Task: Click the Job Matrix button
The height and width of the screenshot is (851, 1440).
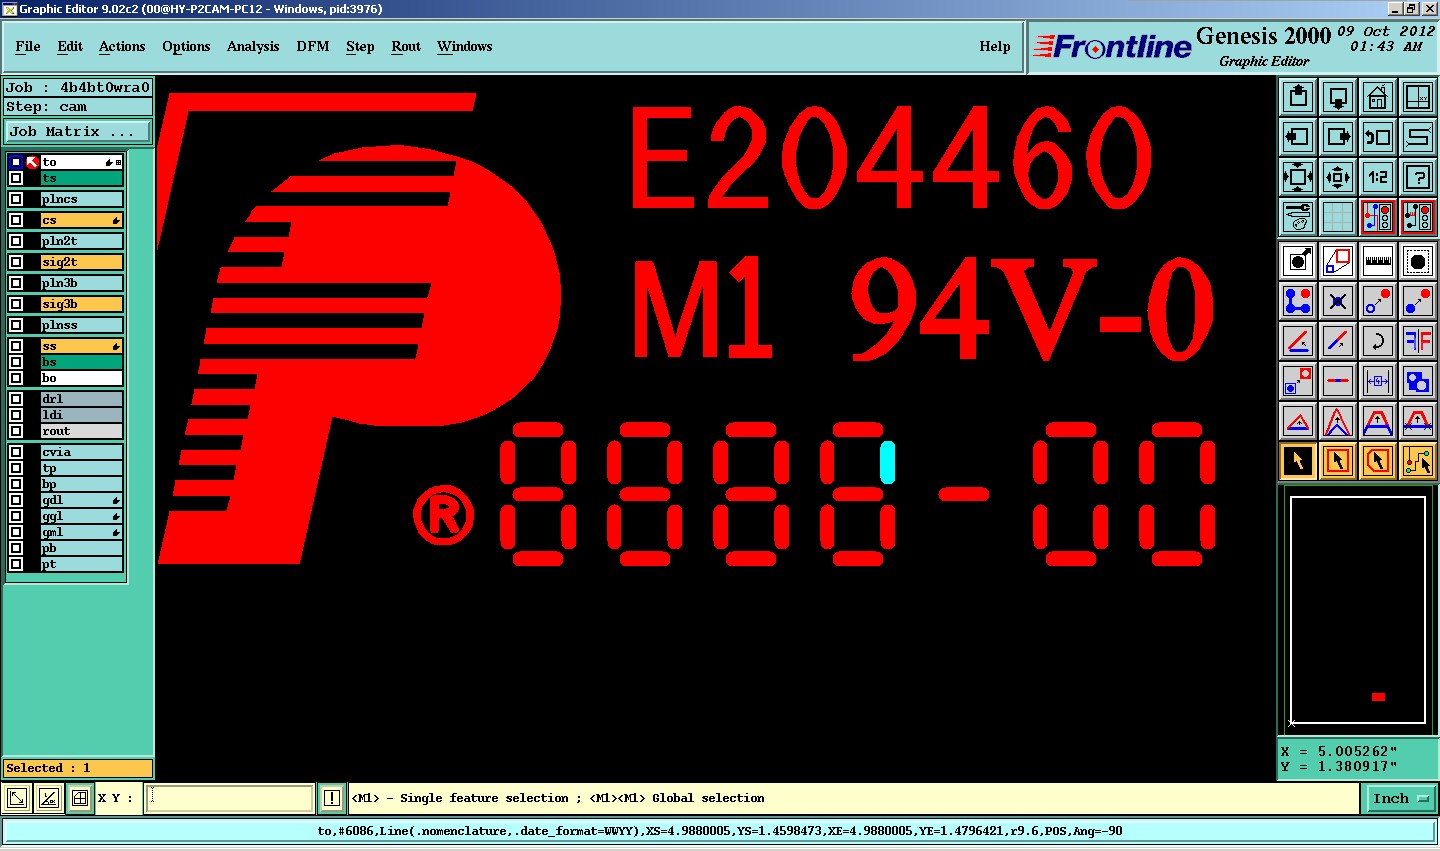Action: 78,131
